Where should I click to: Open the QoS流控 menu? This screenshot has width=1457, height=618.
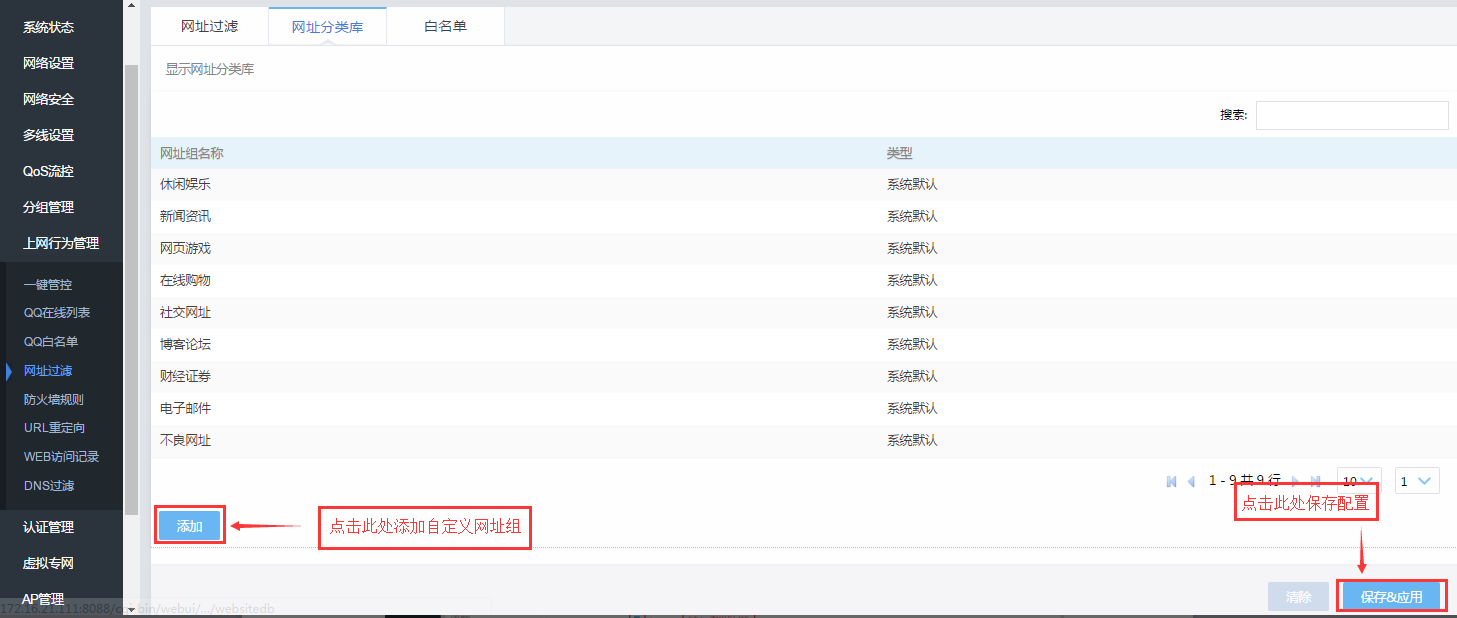tap(49, 171)
